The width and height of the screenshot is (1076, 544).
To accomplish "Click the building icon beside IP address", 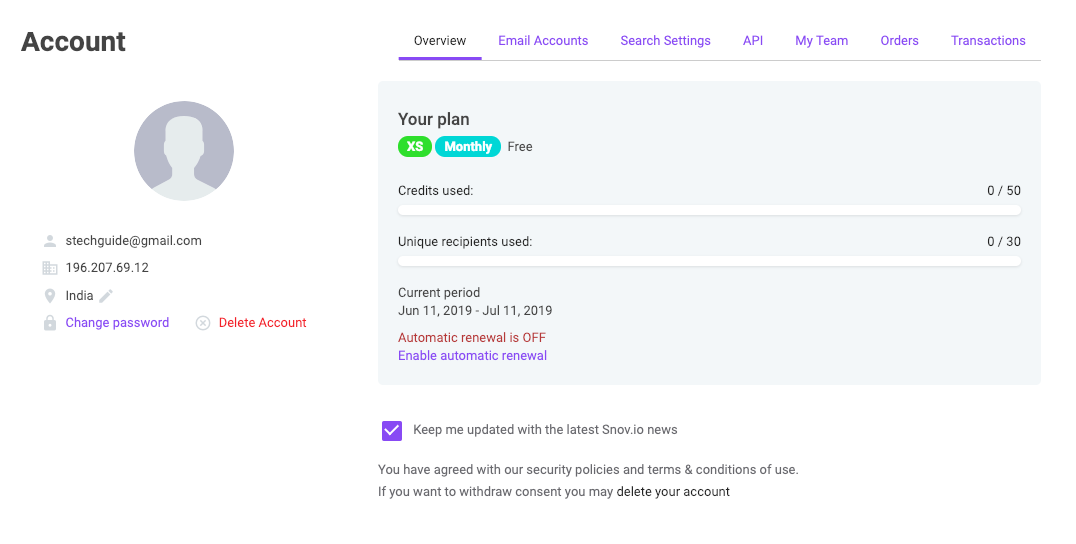I will pyautogui.click(x=50, y=268).
